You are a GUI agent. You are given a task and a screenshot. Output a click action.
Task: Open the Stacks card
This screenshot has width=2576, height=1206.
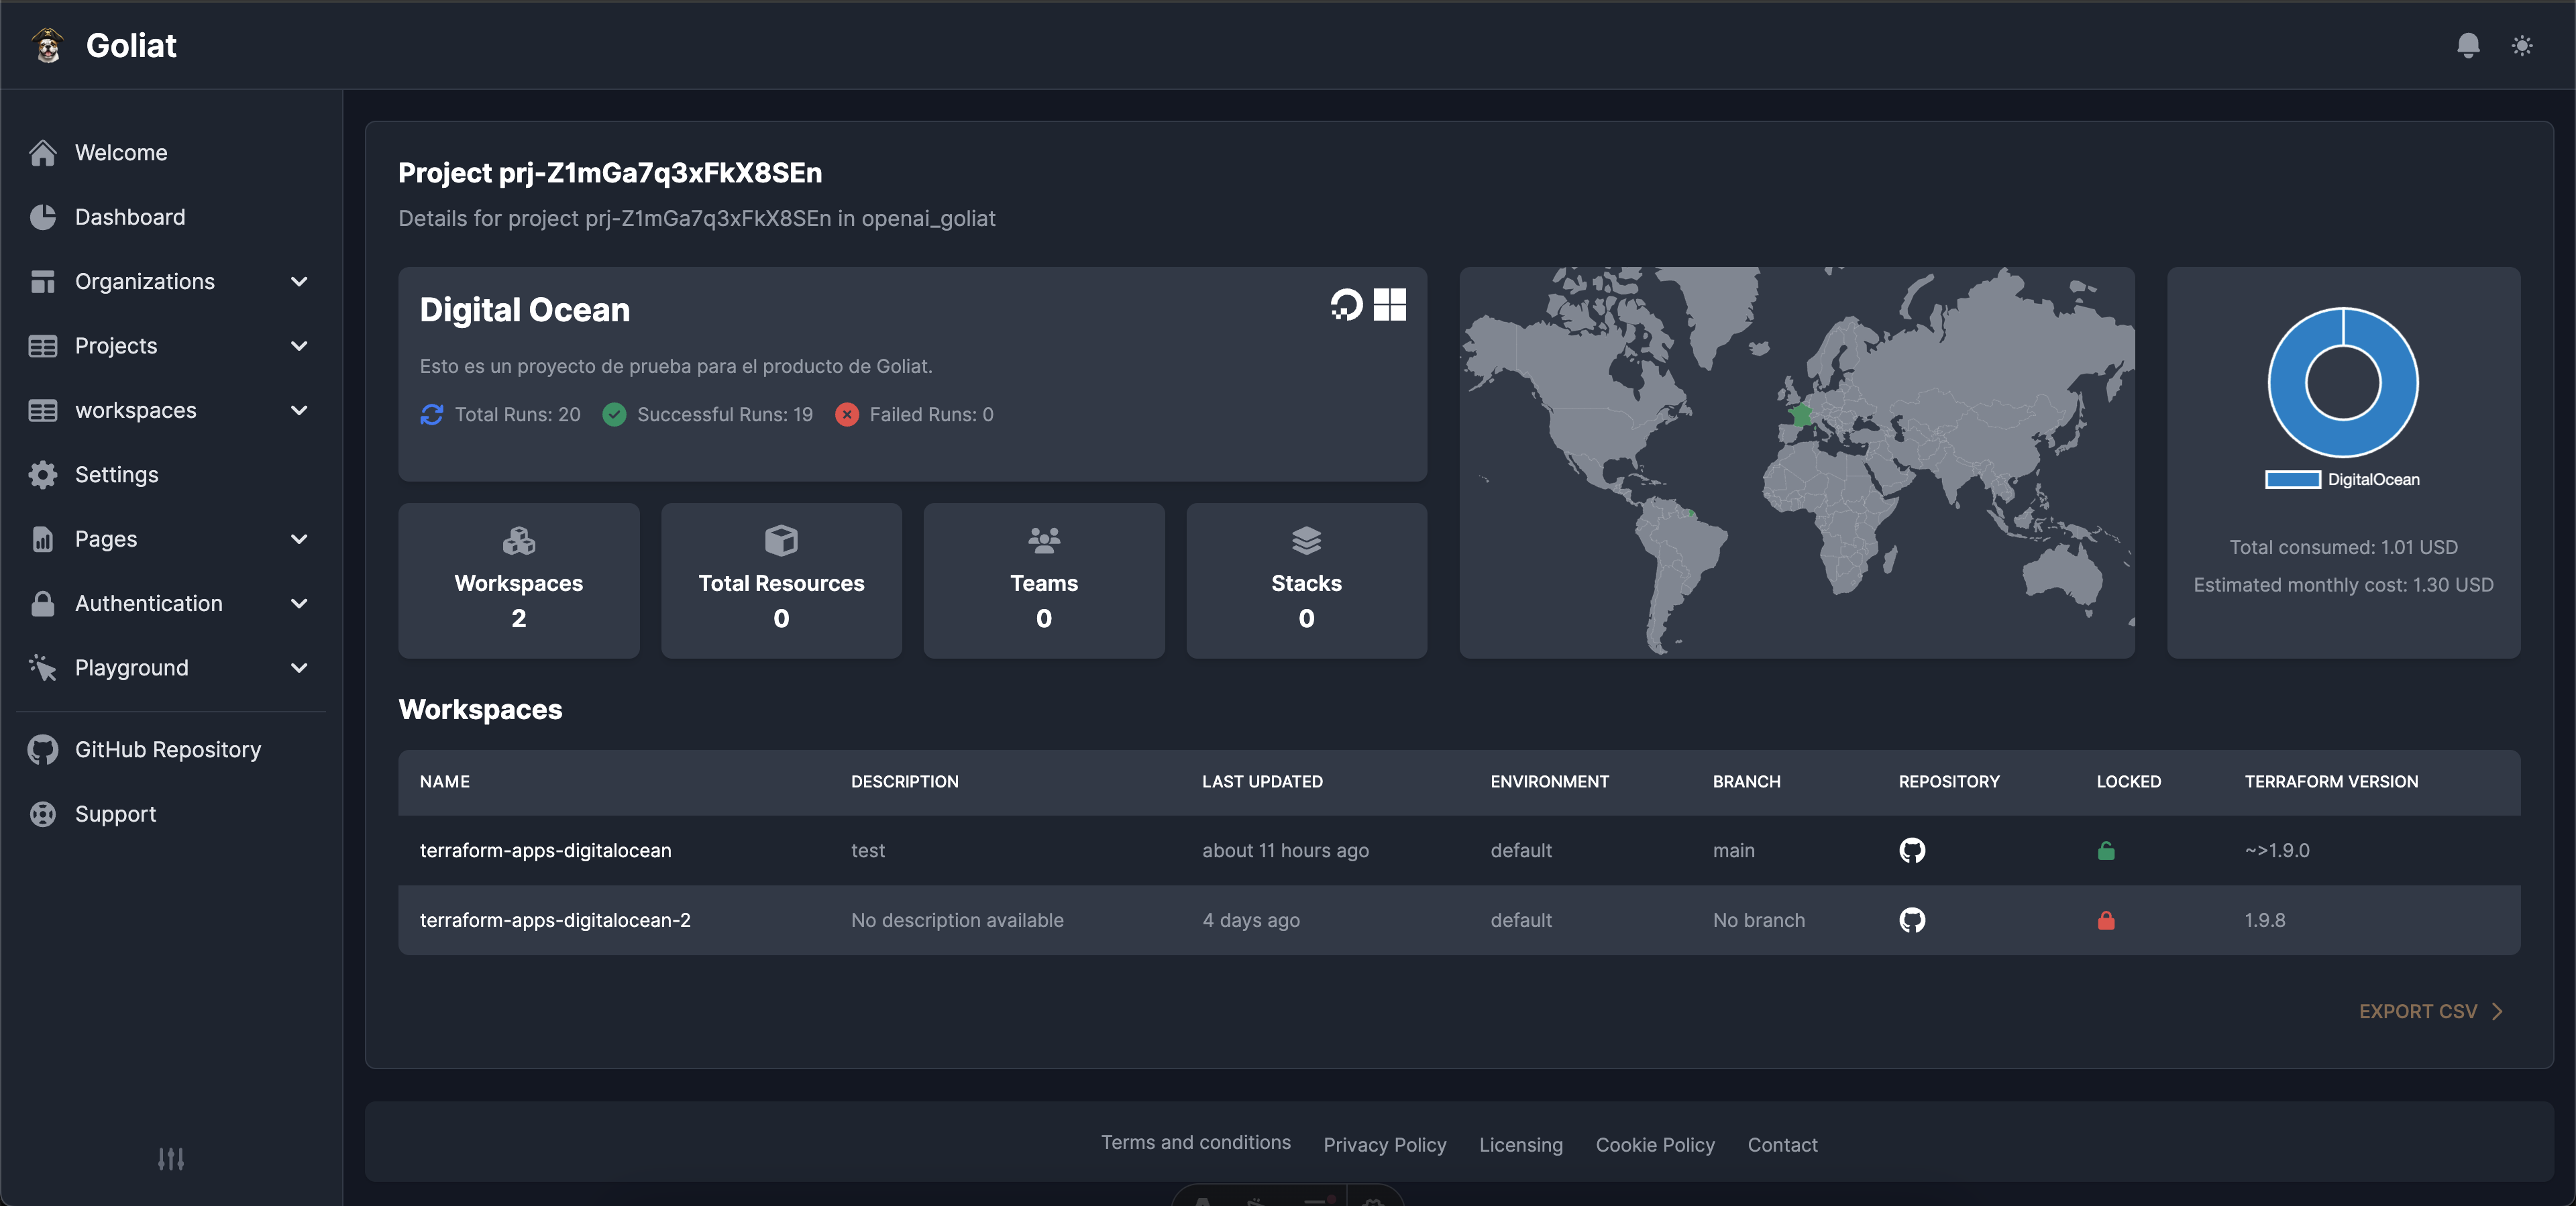pos(1306,580)
